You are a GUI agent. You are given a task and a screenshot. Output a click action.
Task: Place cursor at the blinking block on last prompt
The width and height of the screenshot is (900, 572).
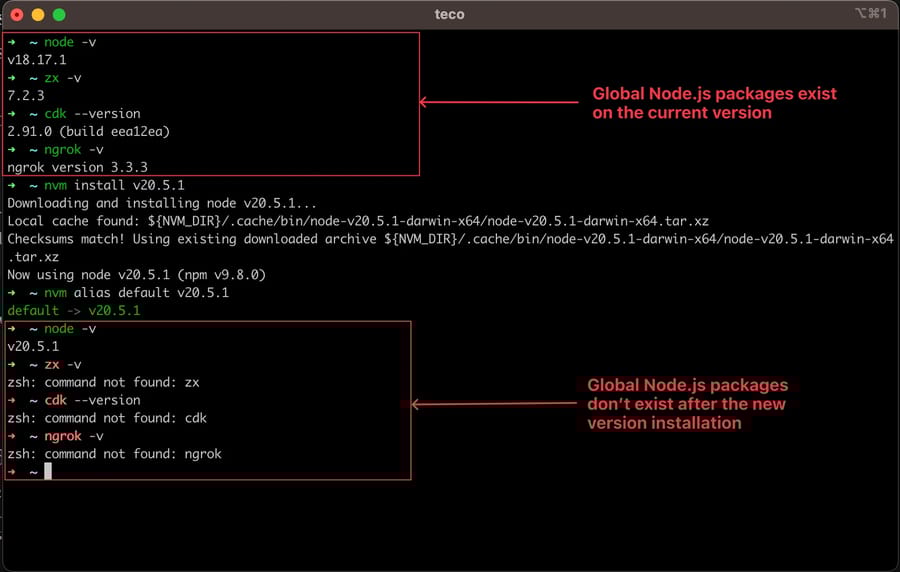pos(47,471)
